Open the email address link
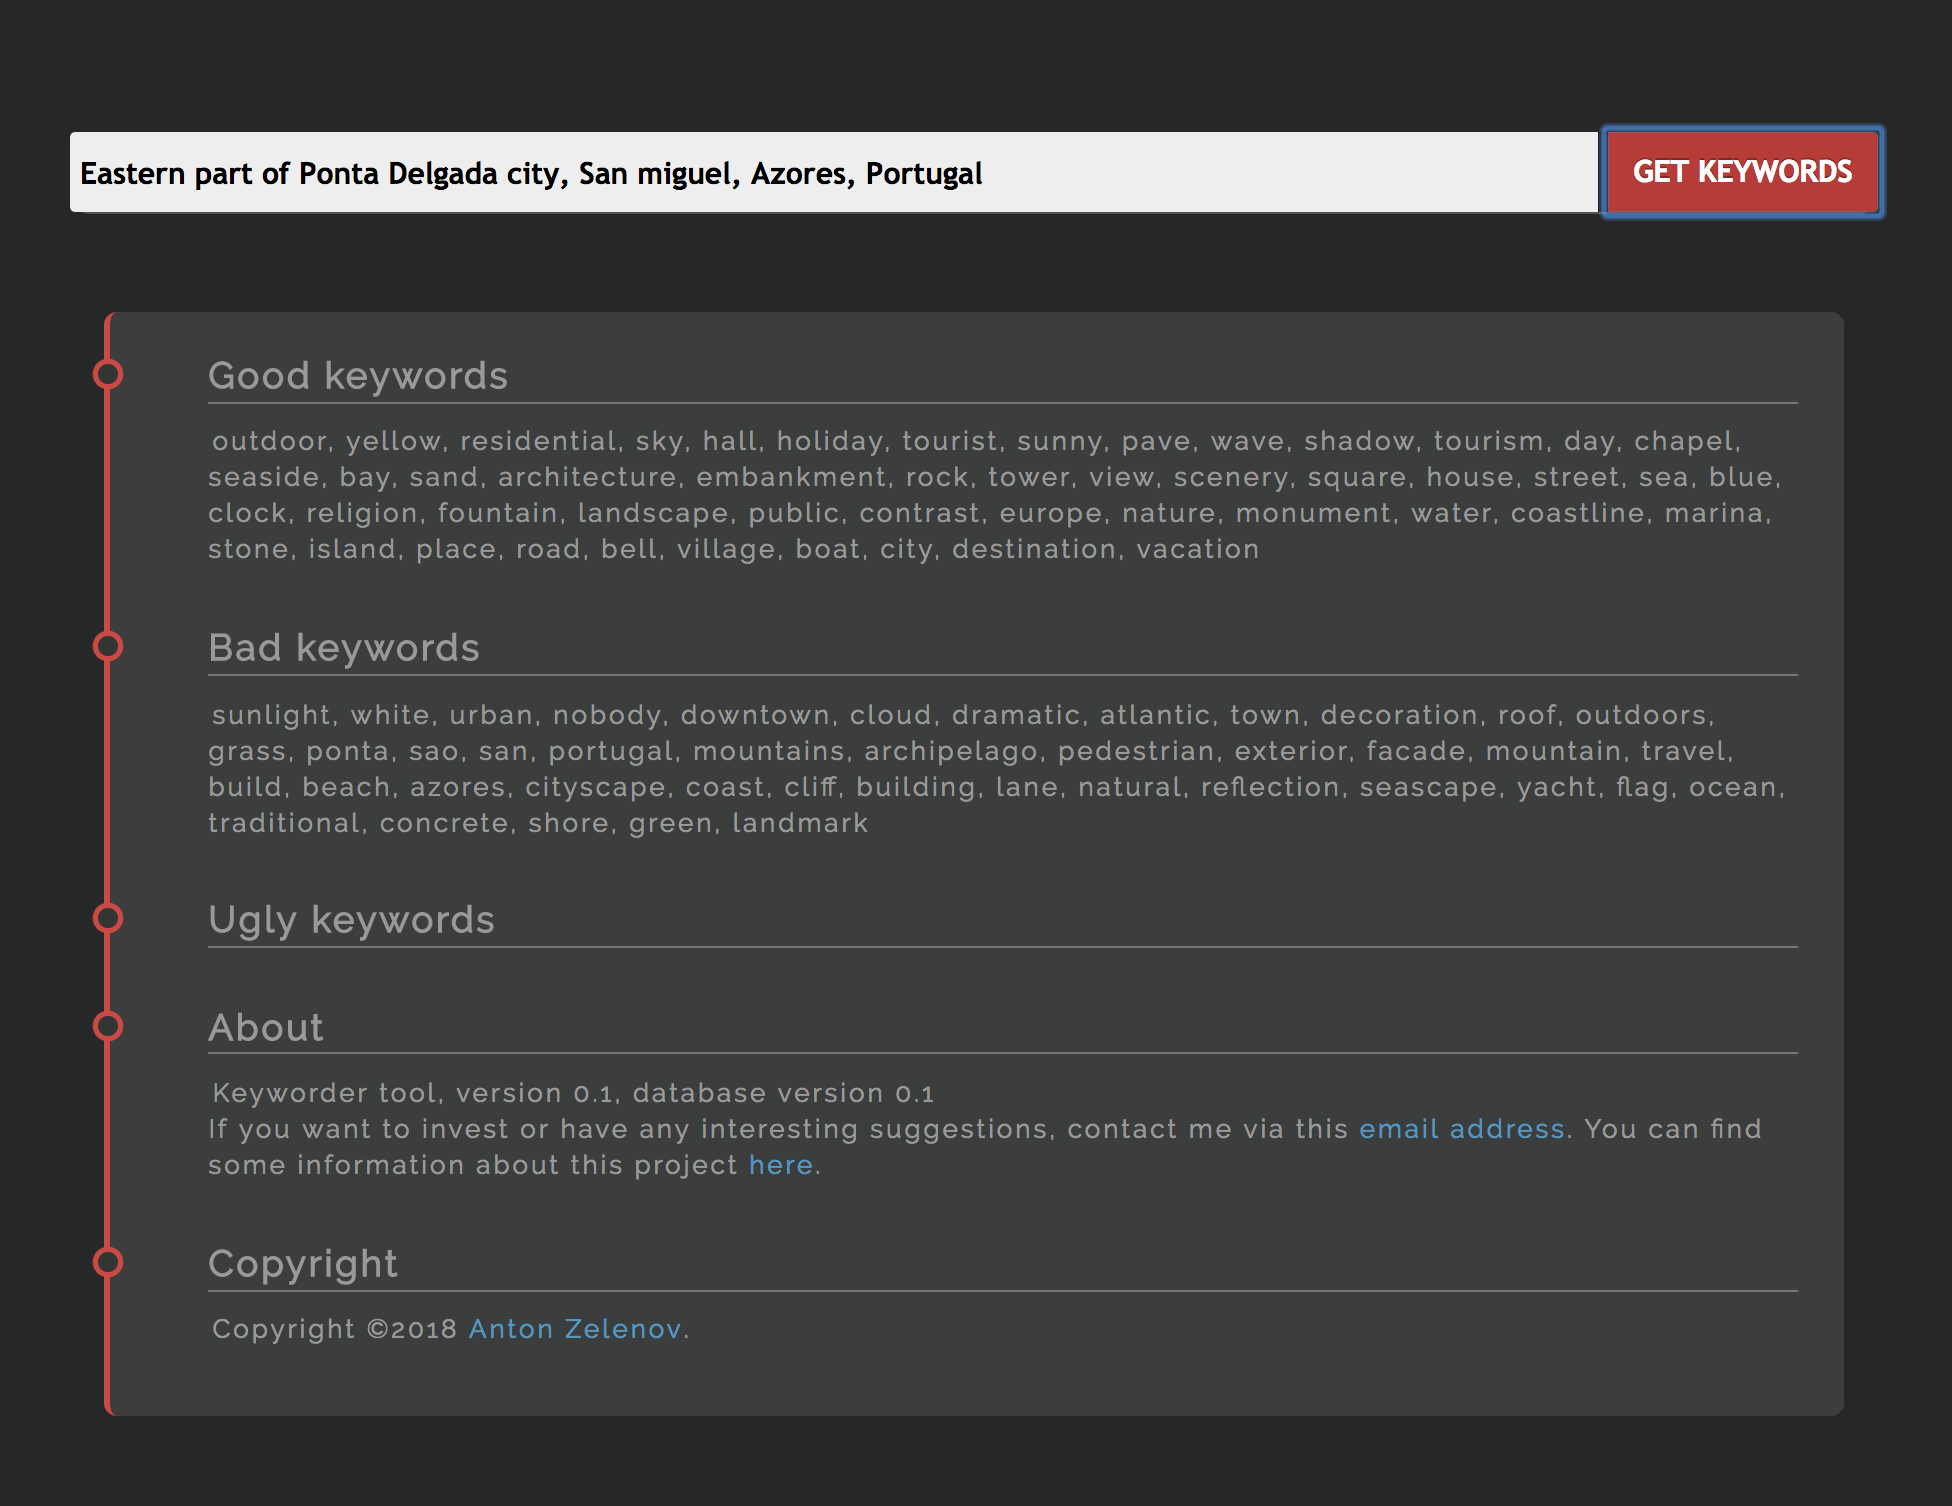The width and height of the screenshot is (1952, 1506). [1461, 1129]
